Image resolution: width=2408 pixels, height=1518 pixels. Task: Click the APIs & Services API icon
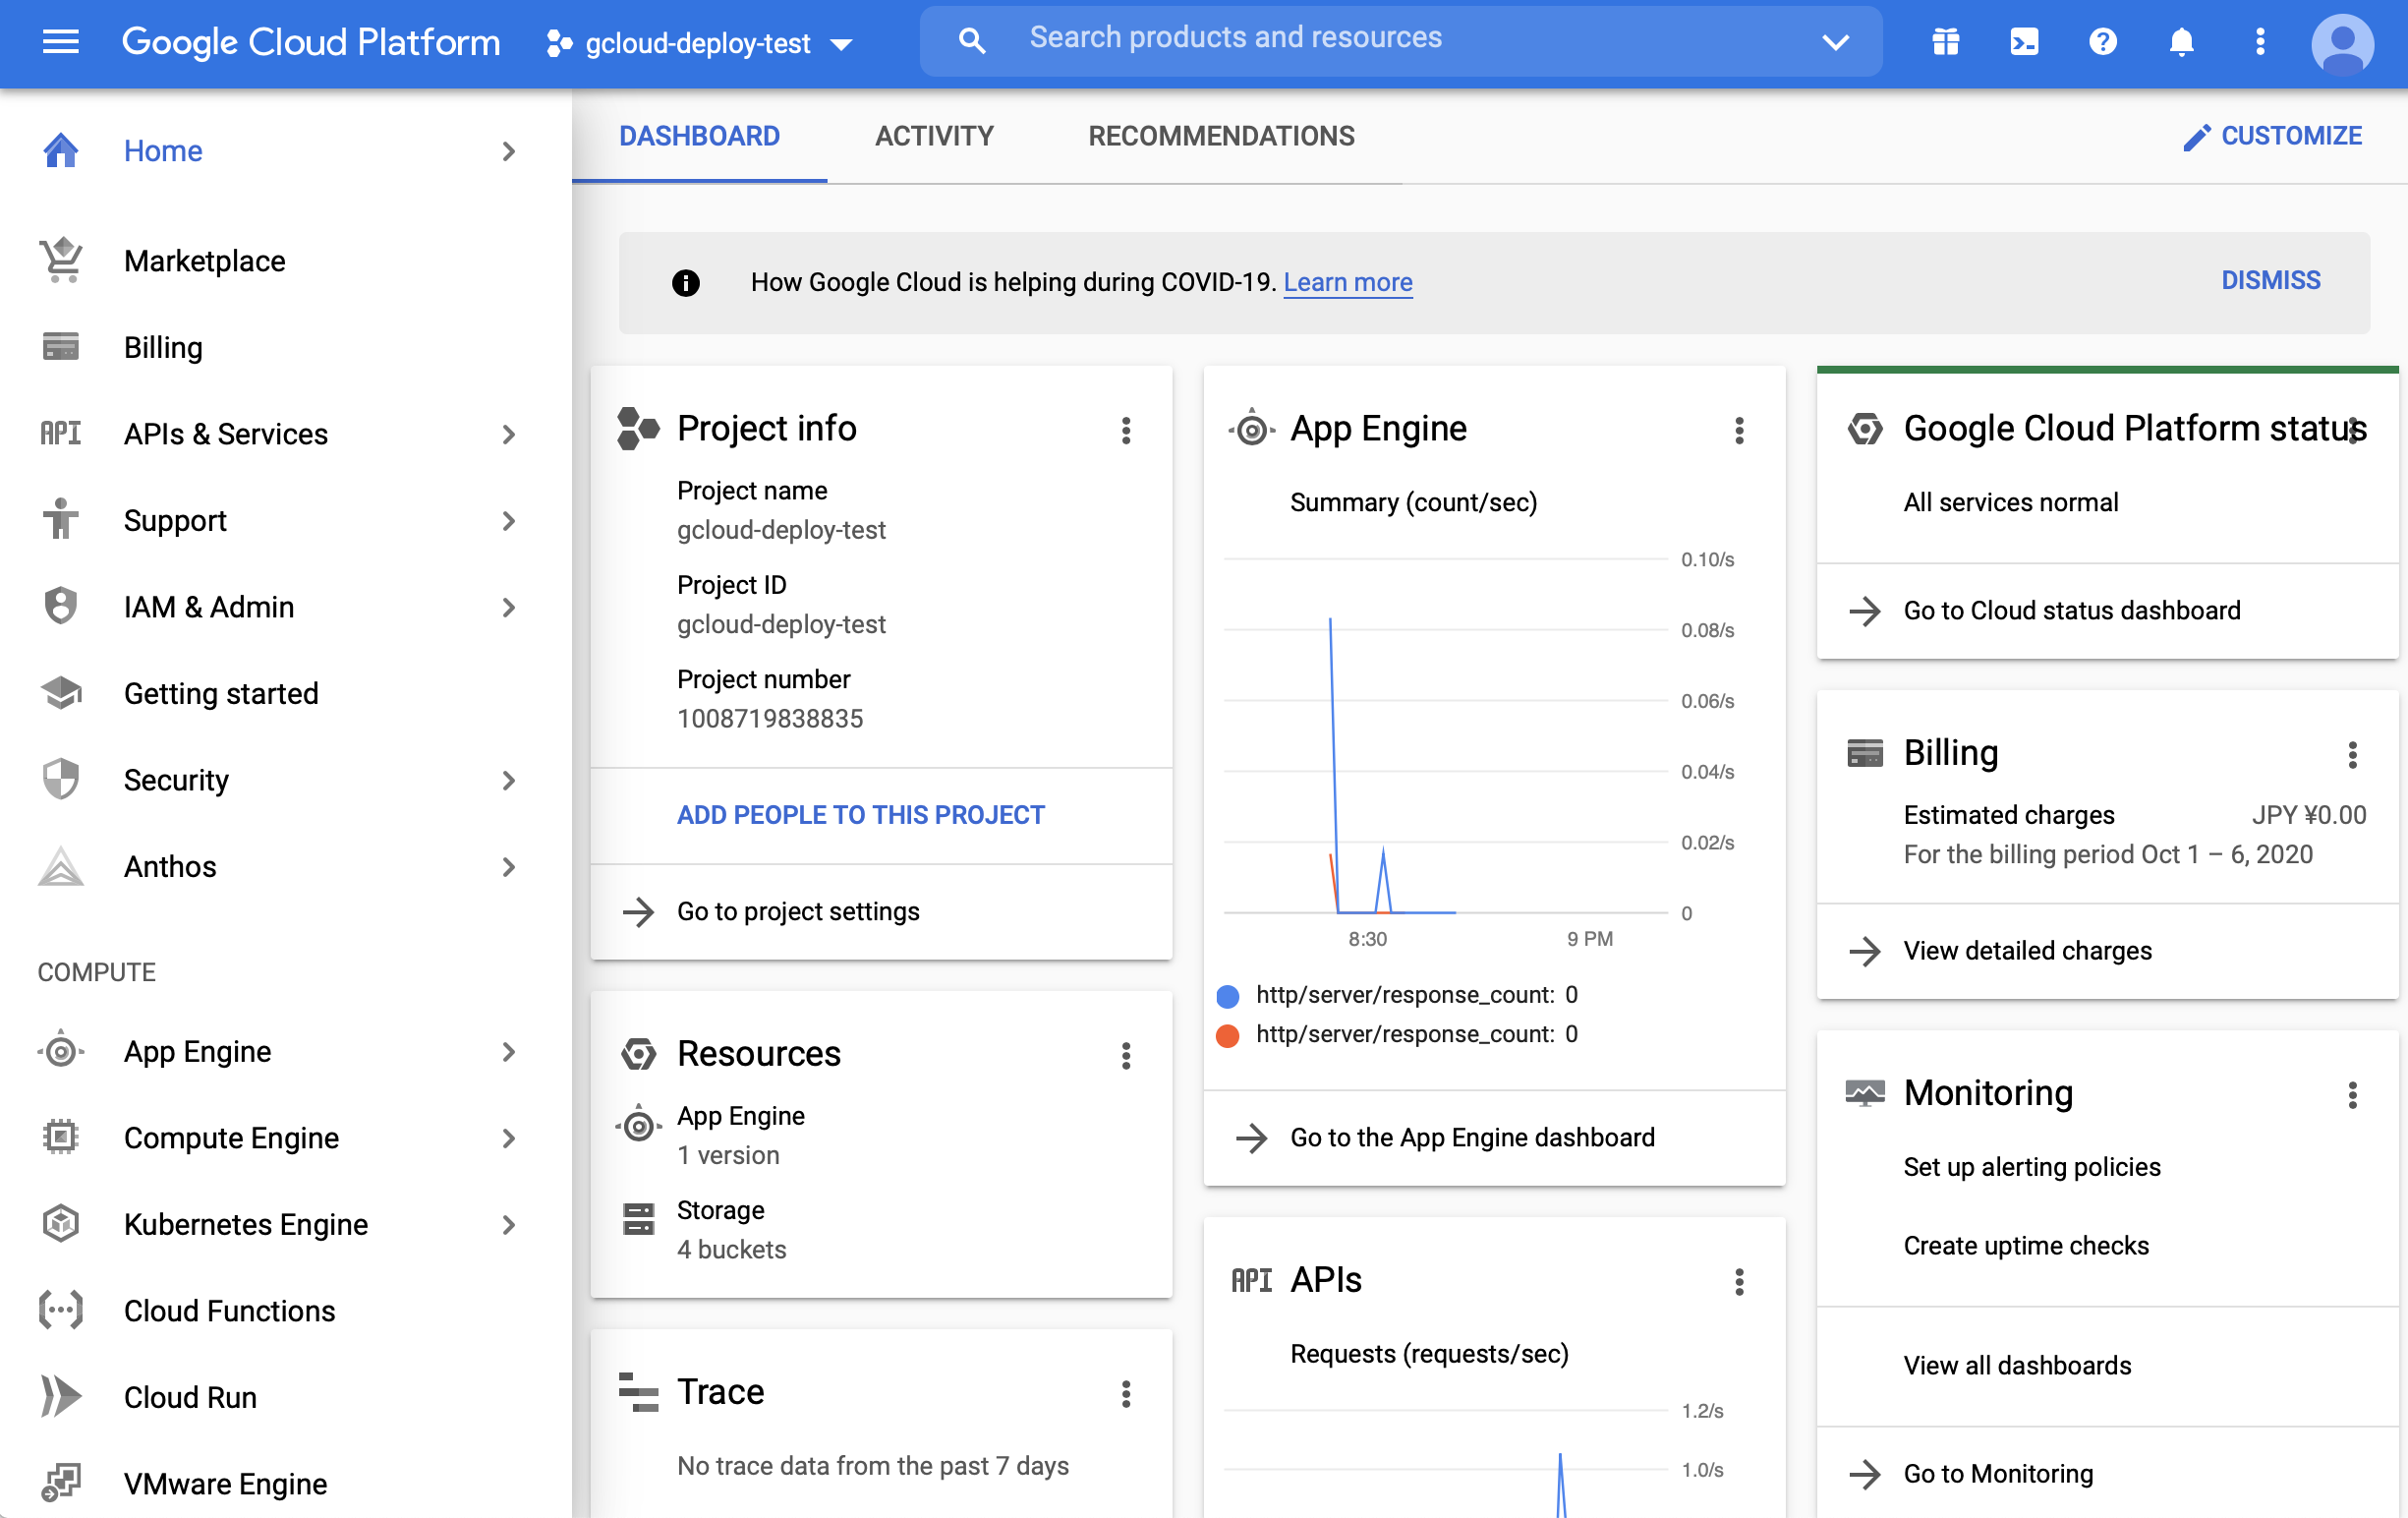pyautogui.click(x=61, y=433)
